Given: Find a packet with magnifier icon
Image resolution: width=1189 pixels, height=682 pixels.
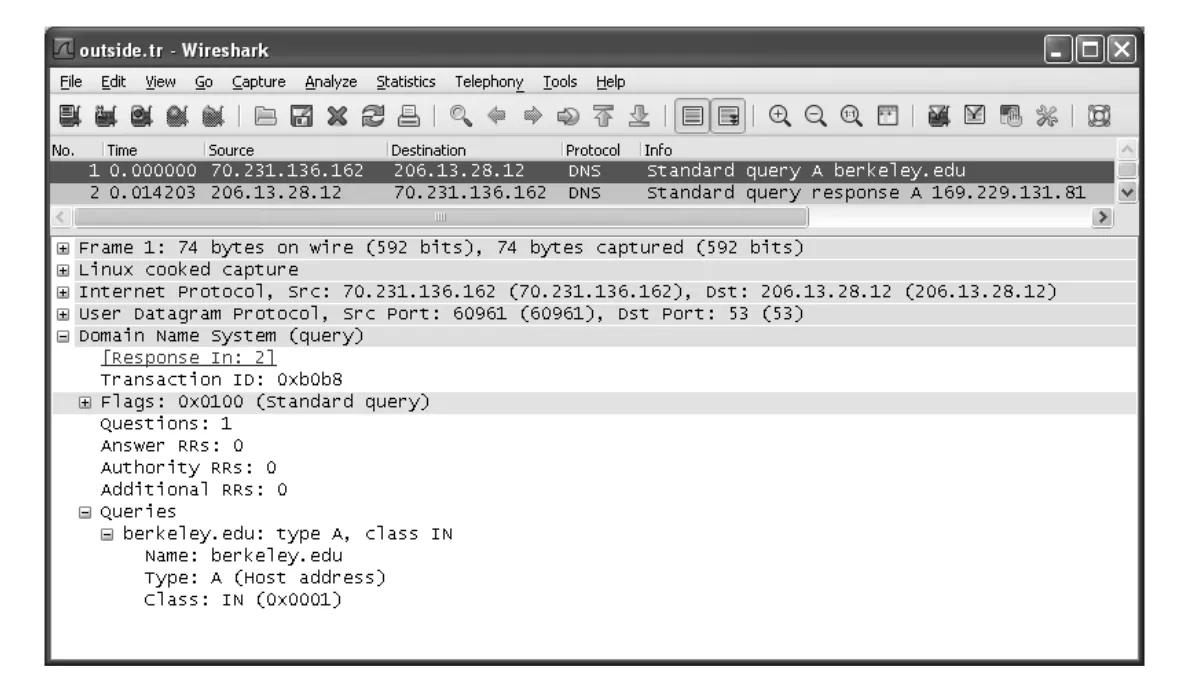Looking at the screenshot, I should pos(460,116).
